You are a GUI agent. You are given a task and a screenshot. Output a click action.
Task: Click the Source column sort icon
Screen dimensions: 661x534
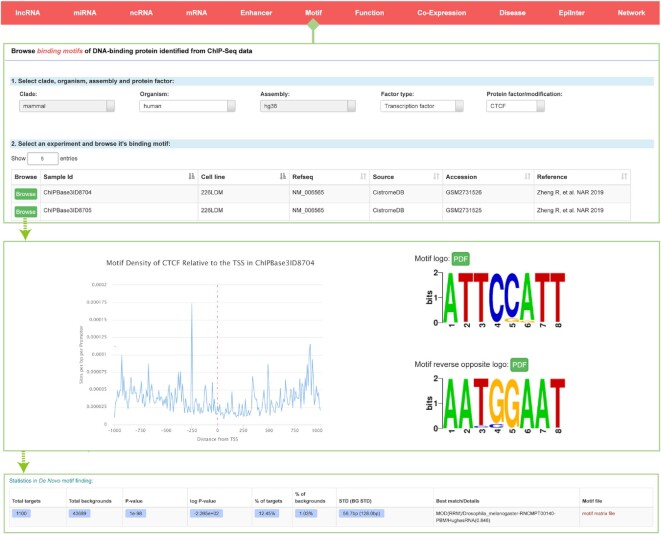point(436,177)
